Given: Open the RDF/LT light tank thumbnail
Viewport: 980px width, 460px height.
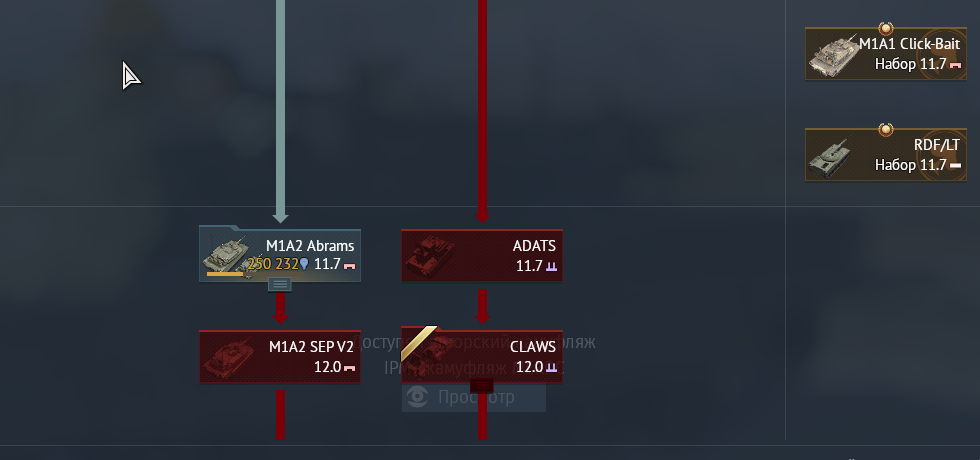Looking at the screenshot, I should point(829,157).
